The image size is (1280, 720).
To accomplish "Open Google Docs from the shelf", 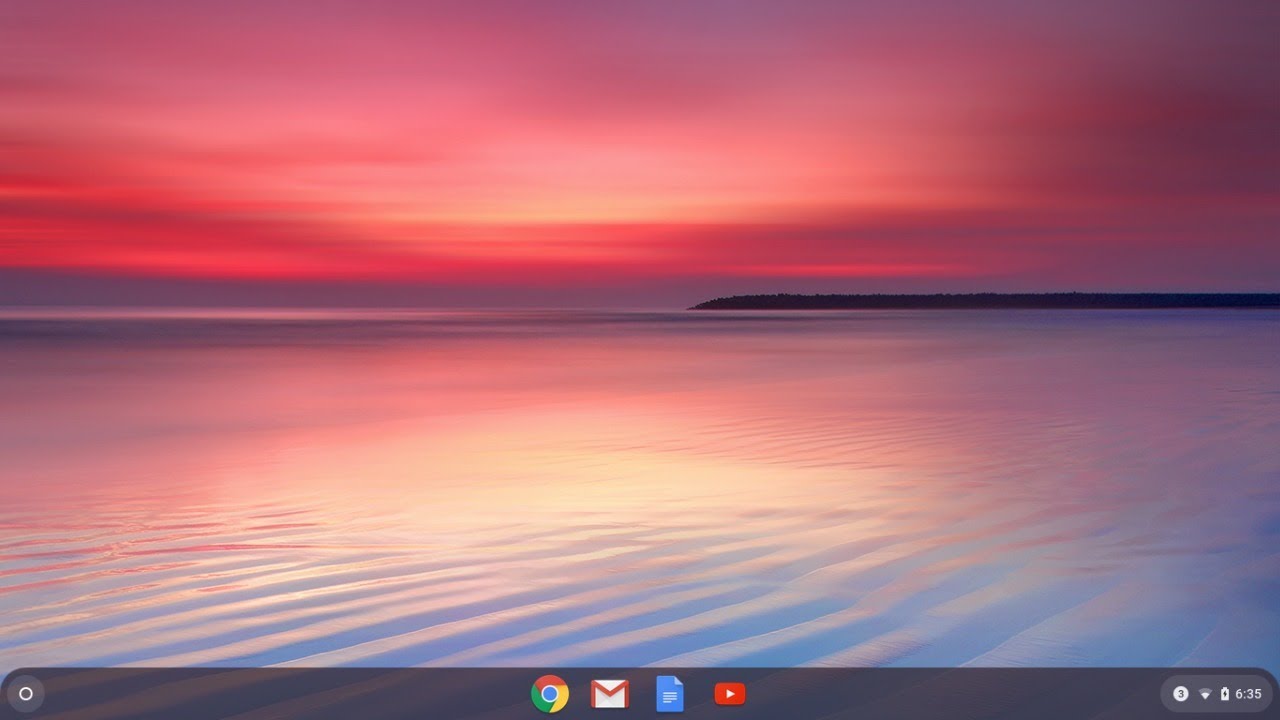I will click(x=670, y=694).
